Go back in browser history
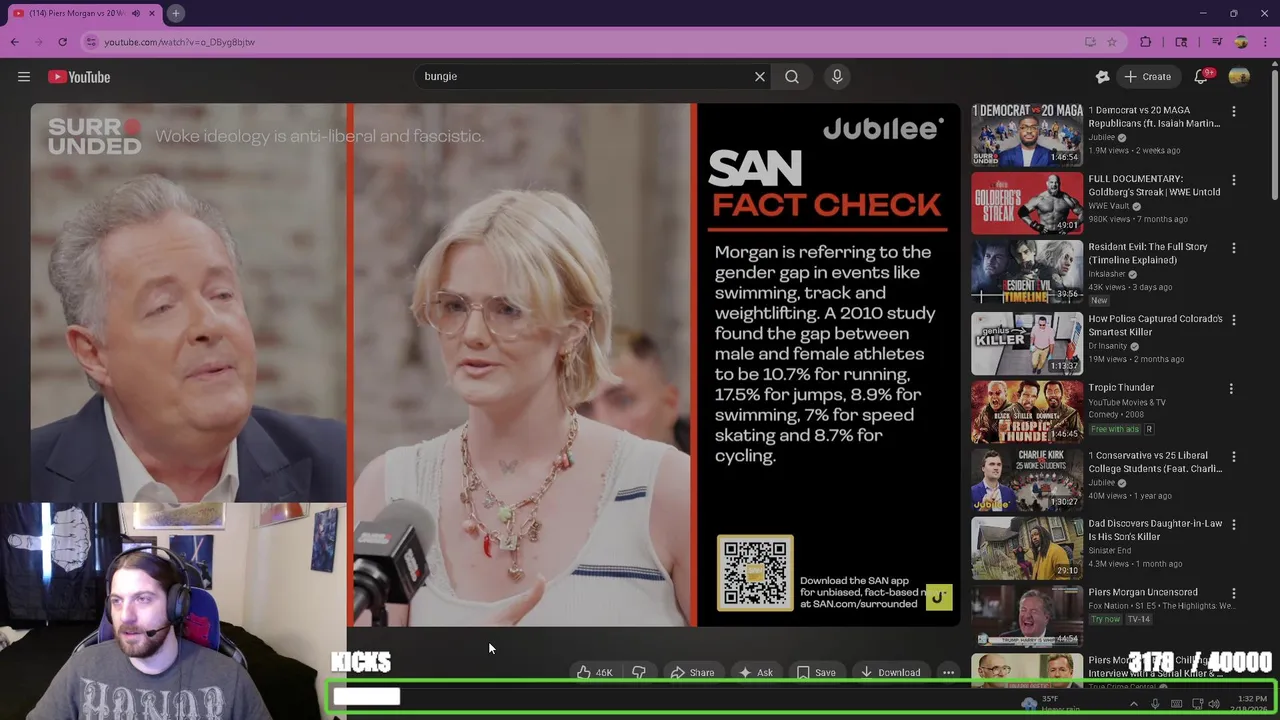Image resolution: width=1280 pixels, height=720 pixels. click(15, 42)
